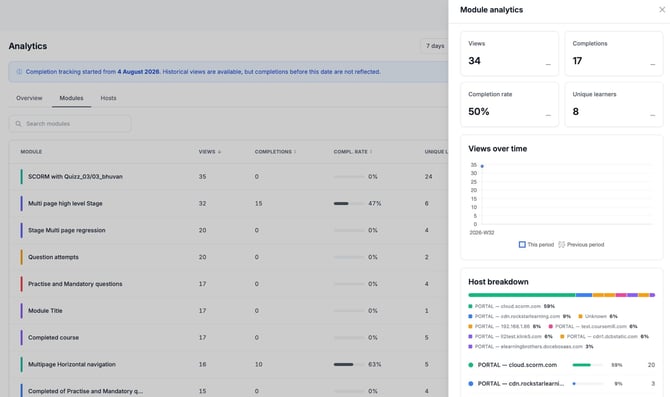Close the Module analytics panel

[x=662, y=9]
